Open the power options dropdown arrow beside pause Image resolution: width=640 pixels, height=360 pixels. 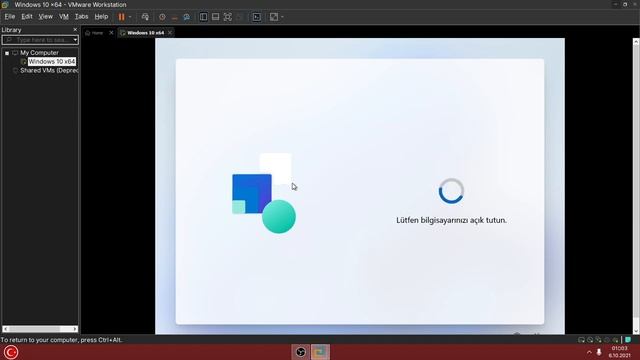(x=130, y=17)
